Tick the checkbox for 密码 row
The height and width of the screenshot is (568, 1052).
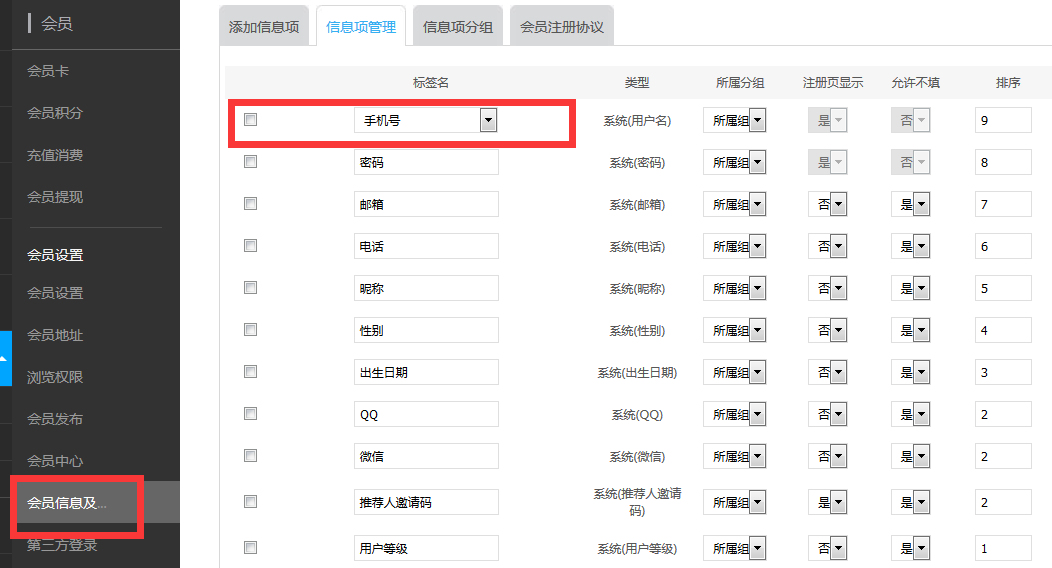pyautogui.click(x=250, y=162)
